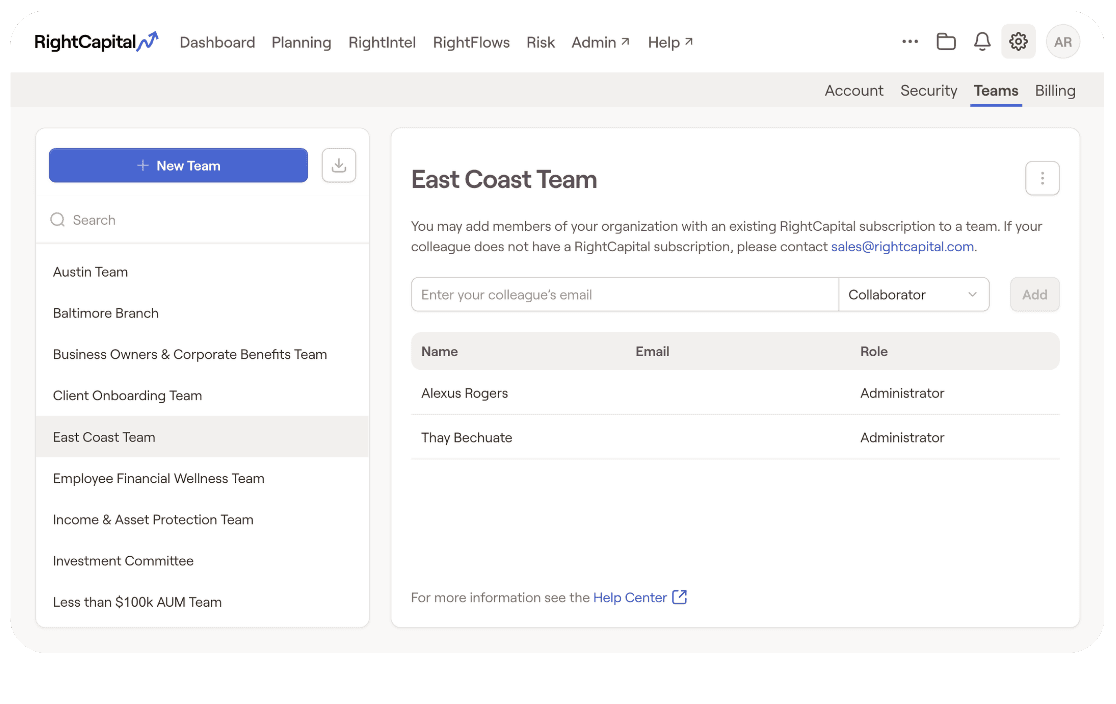The image size is (1116, 704).
Task: Click the Name column header
Action: tap(439, 352)
